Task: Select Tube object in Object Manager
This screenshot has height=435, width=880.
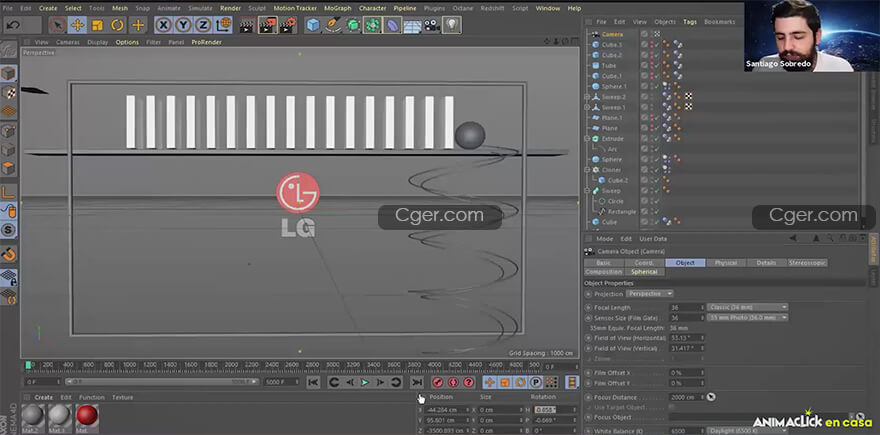Action: (608, 66)
